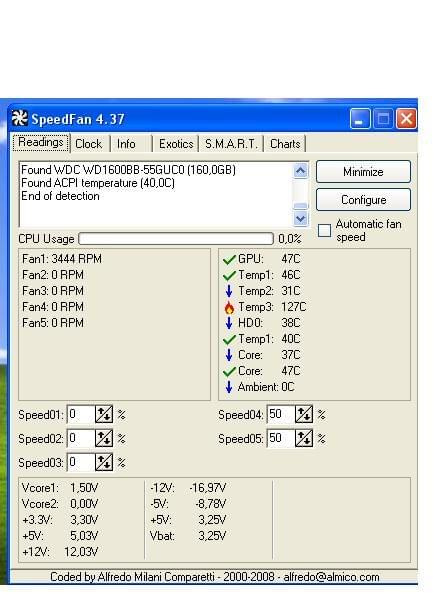Open the Exotics tab
This screenshot has width=435, height=597.
[x=176, y=144]
